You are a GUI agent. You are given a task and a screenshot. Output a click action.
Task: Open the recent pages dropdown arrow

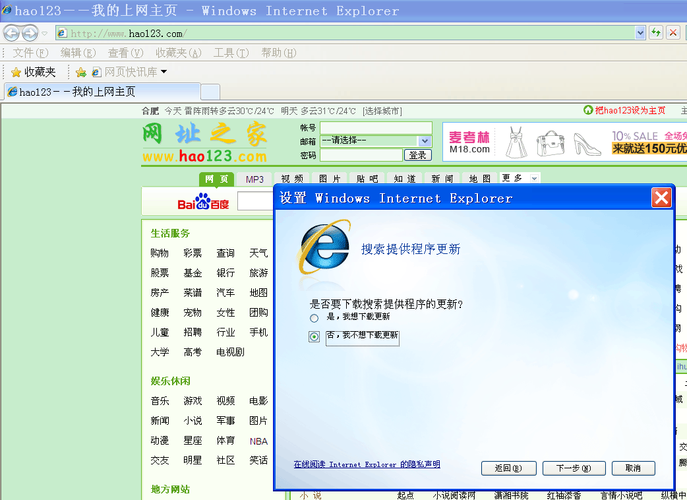click(44, 33)
